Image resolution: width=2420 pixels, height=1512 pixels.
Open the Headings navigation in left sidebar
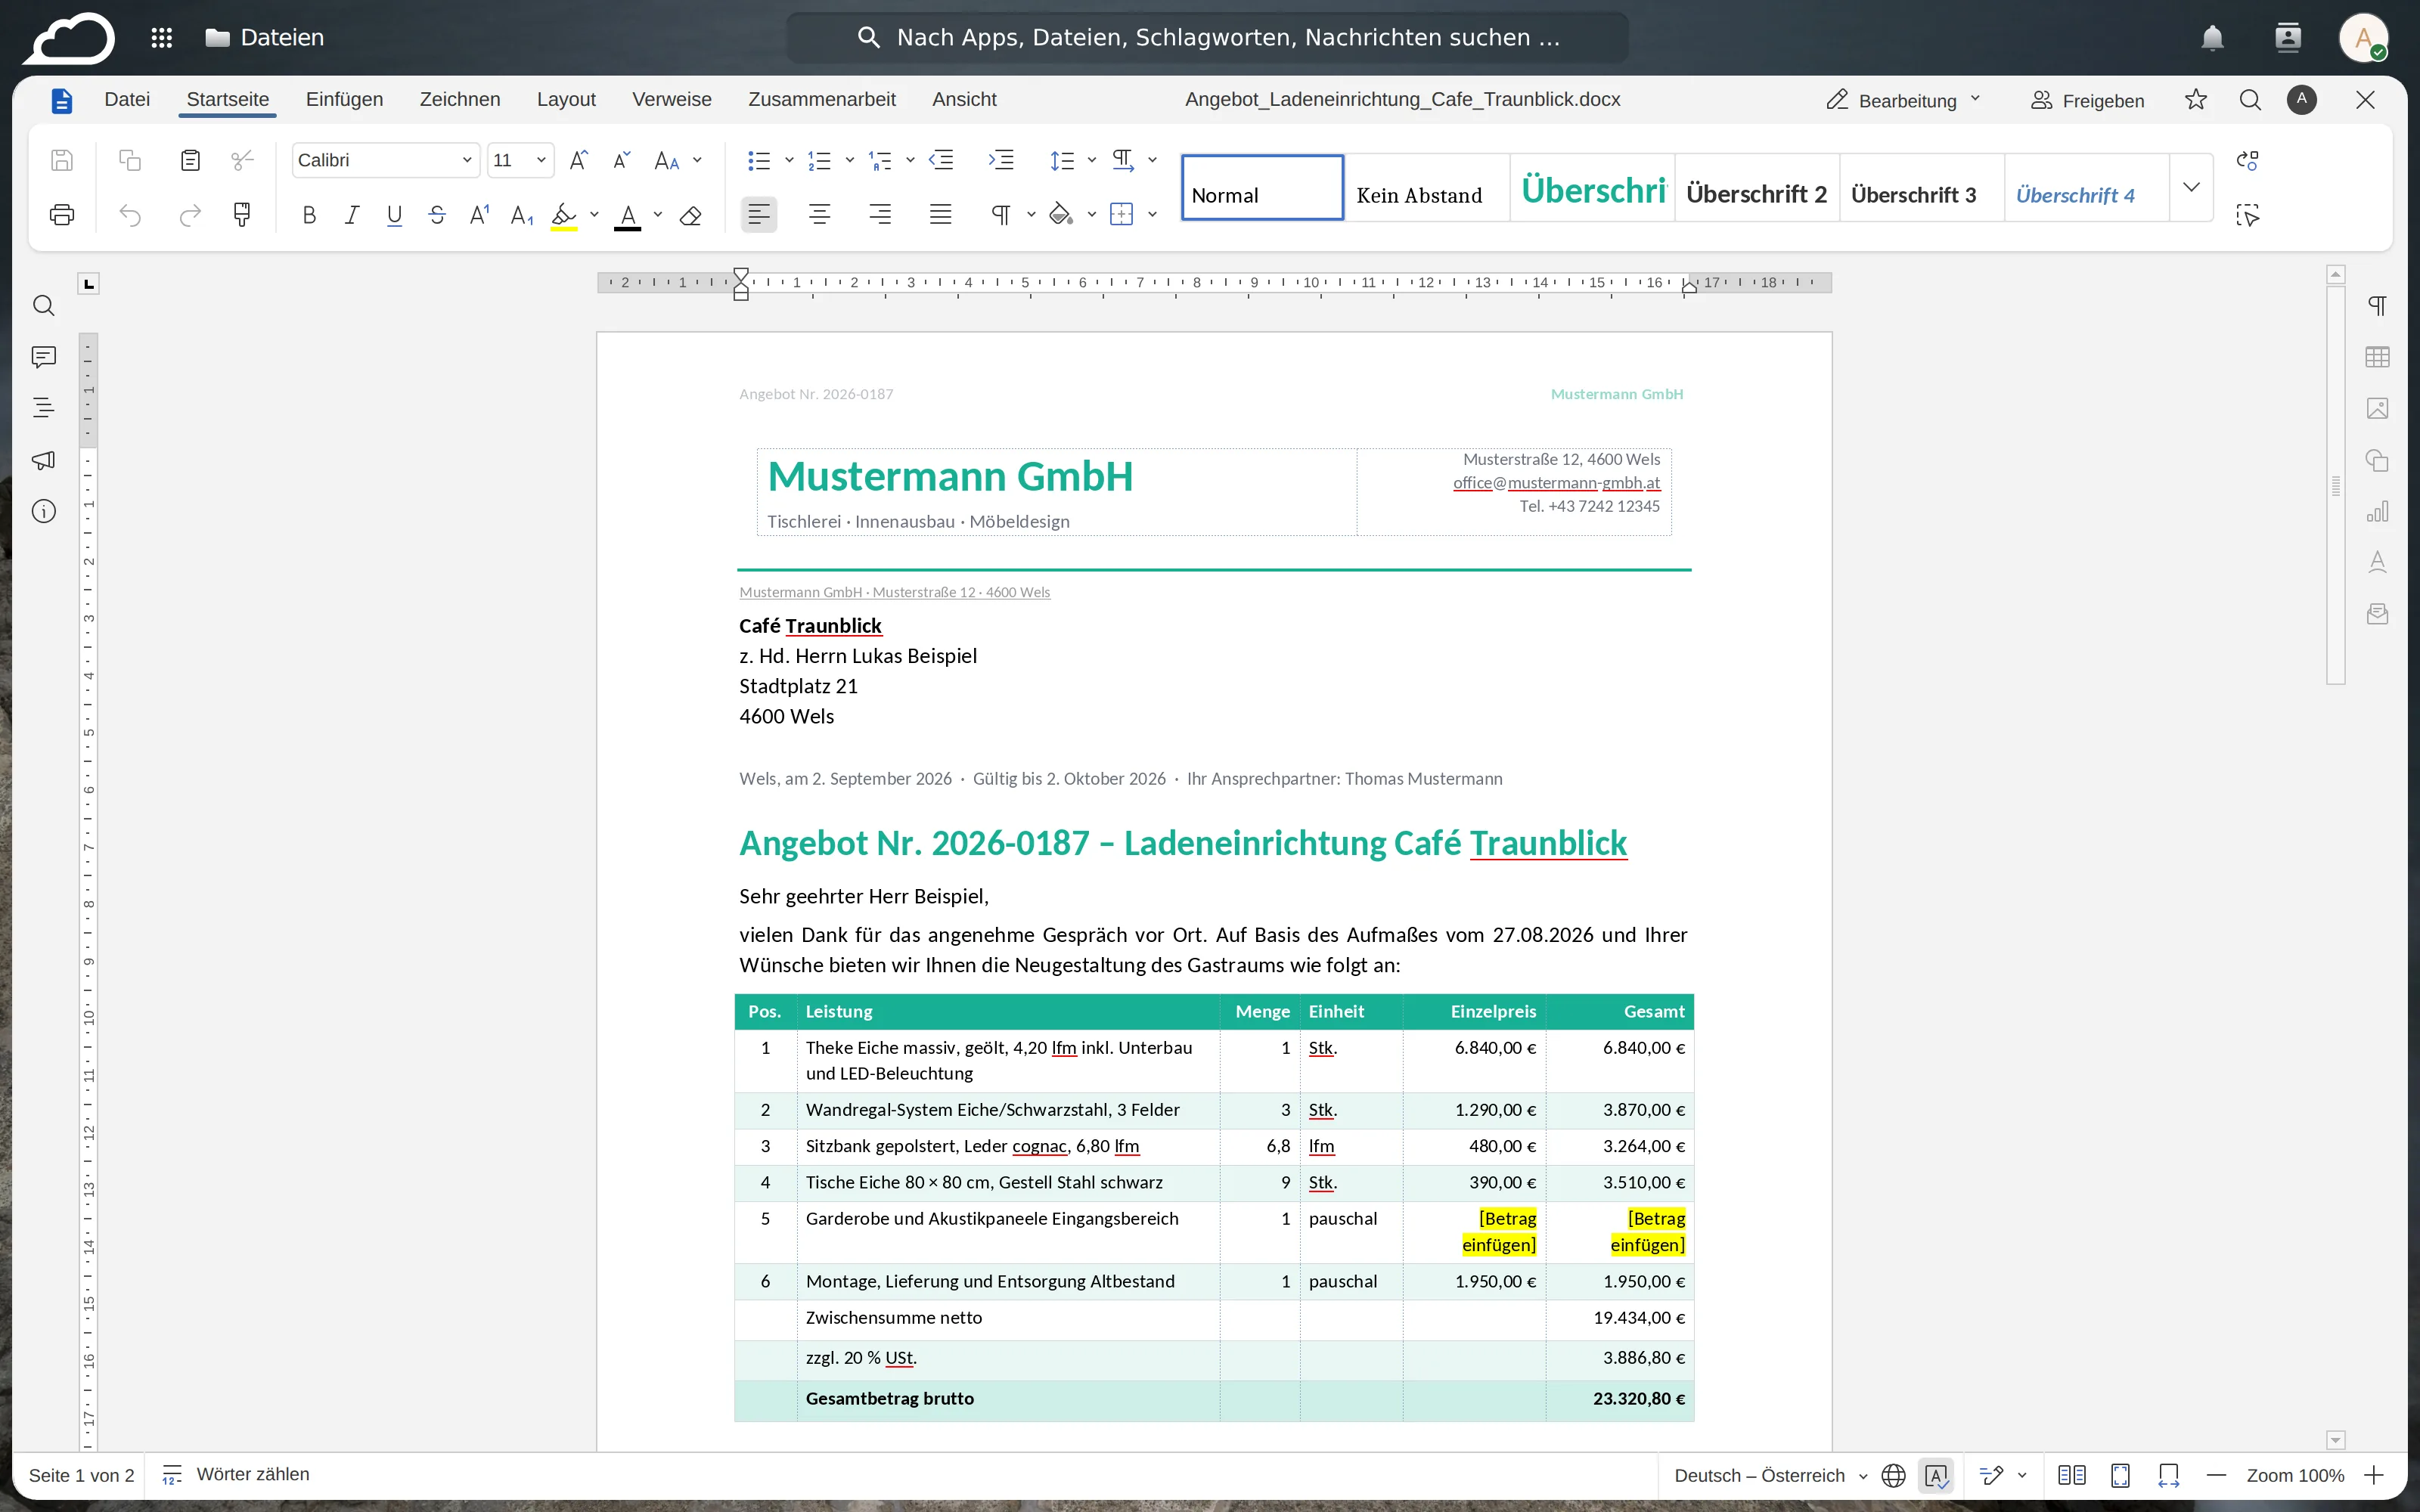pyautogui.click(x=43, y=408)
